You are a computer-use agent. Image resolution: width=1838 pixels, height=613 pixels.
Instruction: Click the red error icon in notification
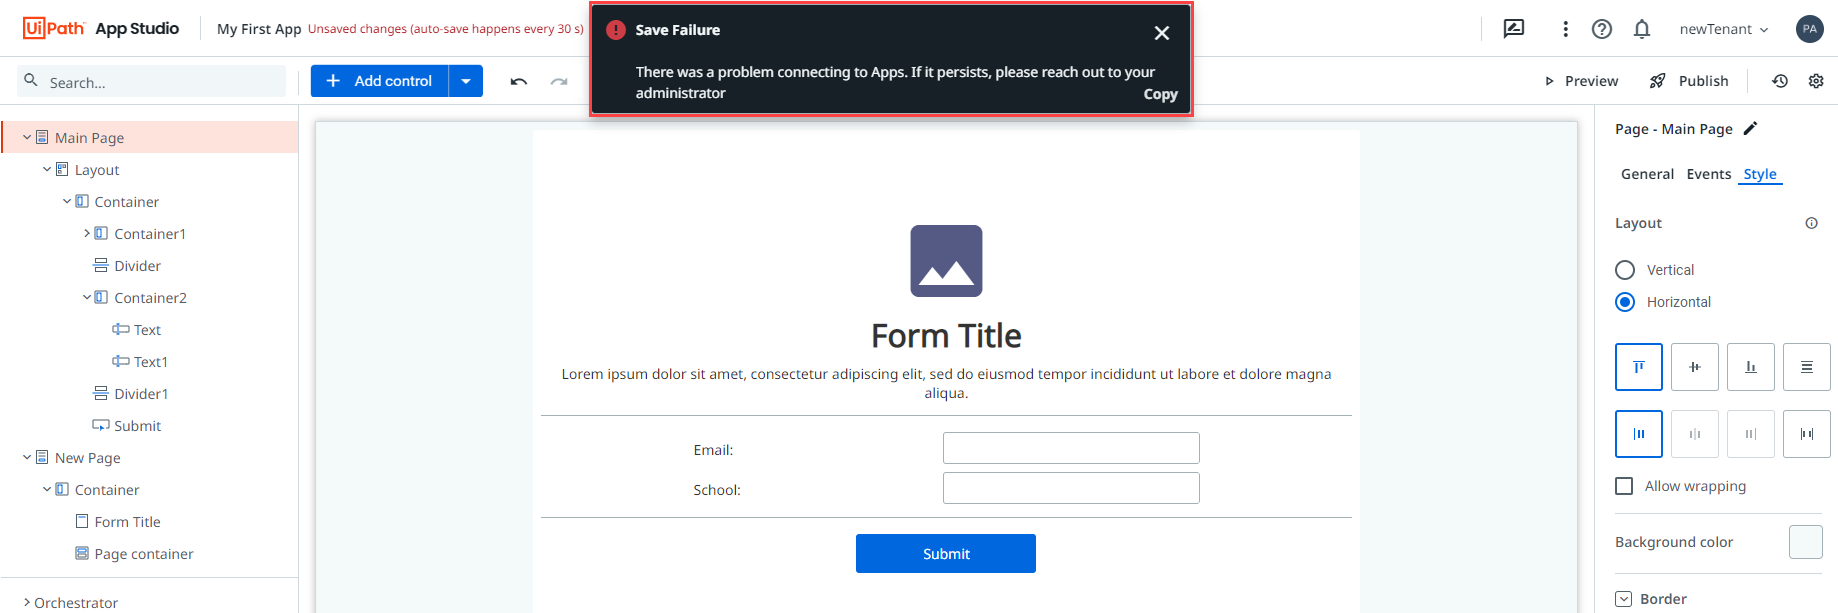(616, 30)
